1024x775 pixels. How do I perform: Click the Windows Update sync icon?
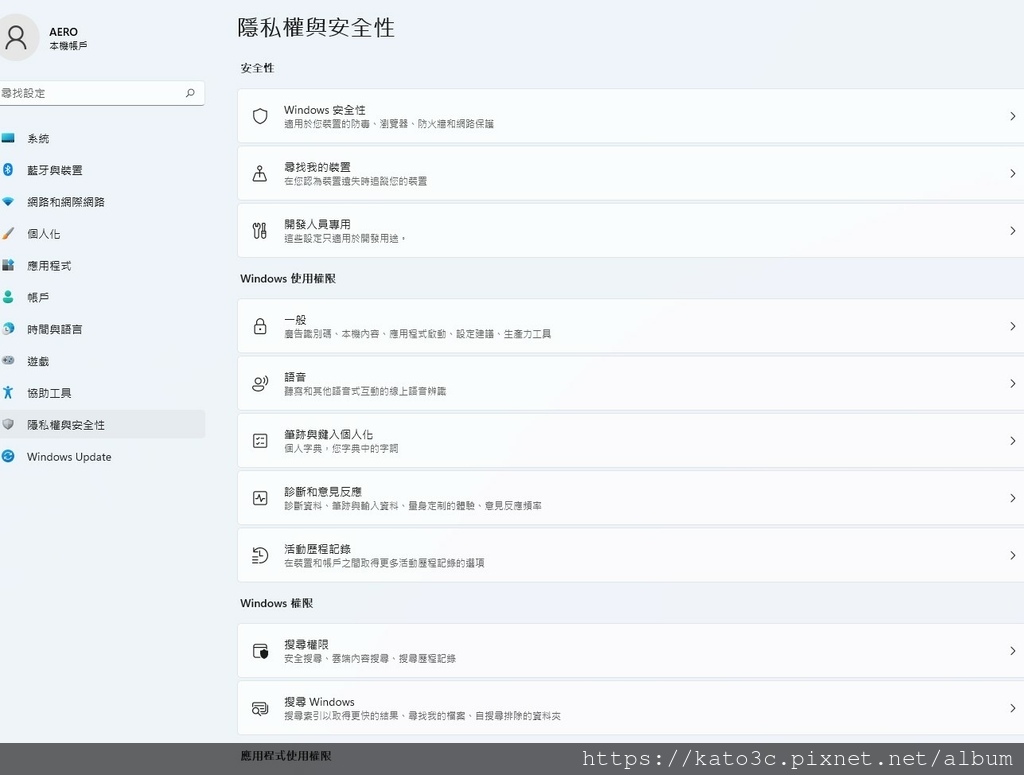[8, 456]
